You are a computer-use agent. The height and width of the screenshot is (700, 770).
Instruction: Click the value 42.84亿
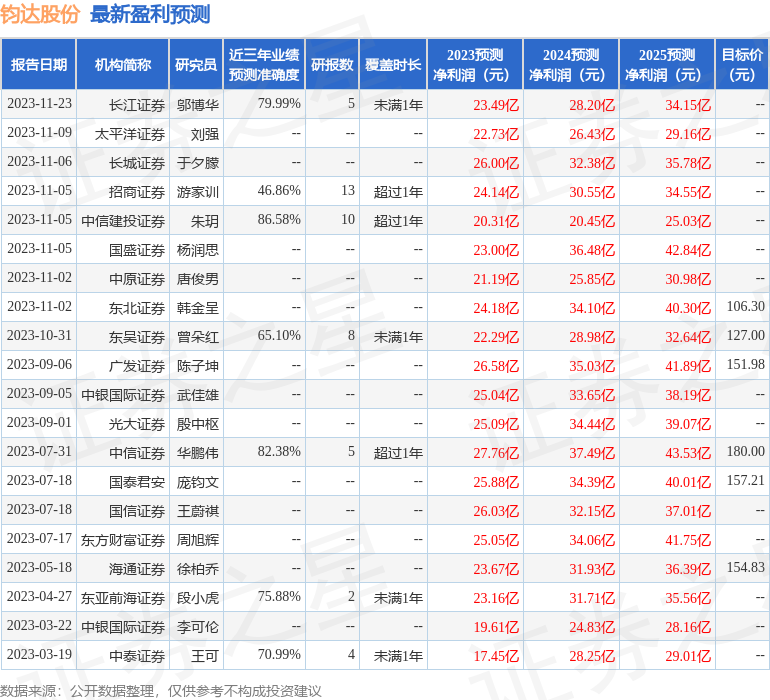click(688, 250)
